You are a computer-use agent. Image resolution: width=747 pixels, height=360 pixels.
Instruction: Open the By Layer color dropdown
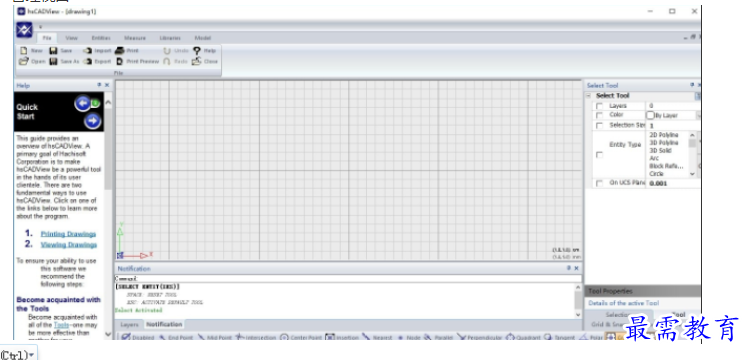coord(698,115)
